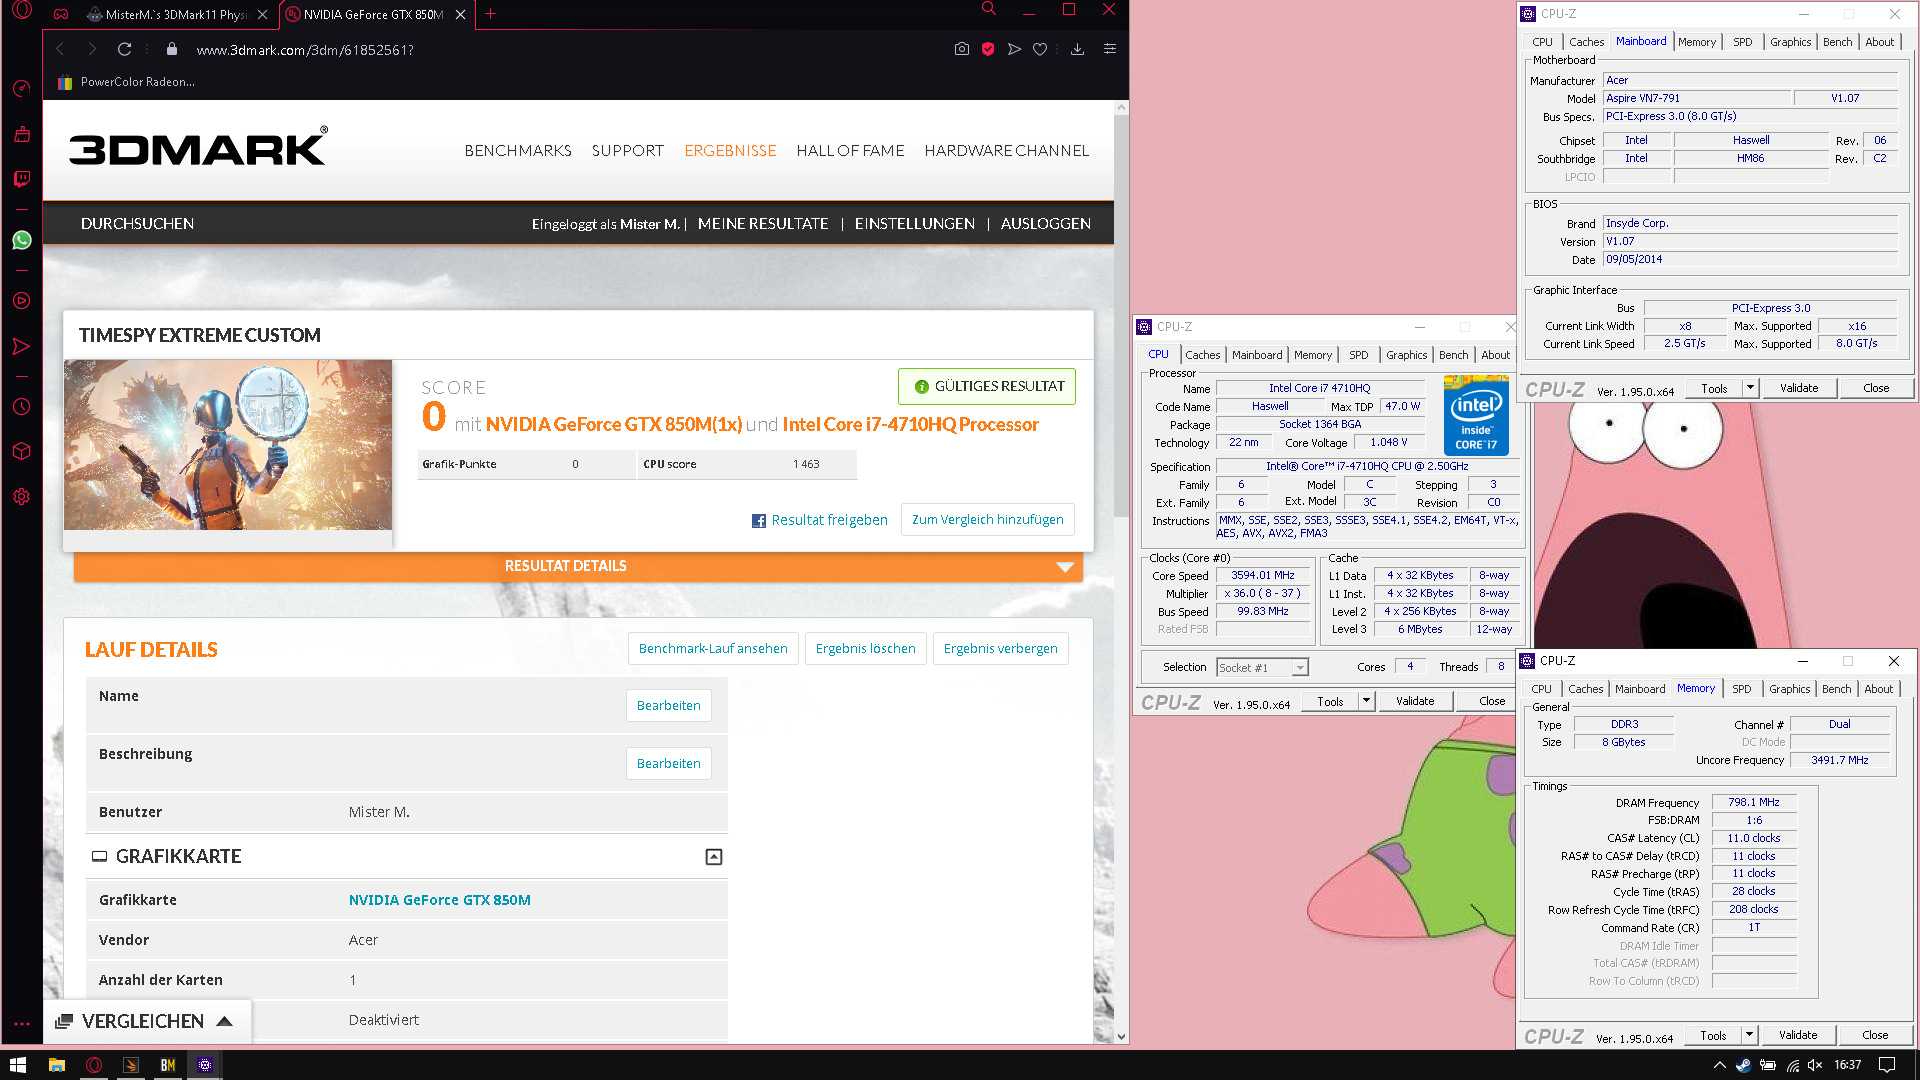Click the site security padlock icon
The image size is (1920, 1080).
[x=171, y=49]
